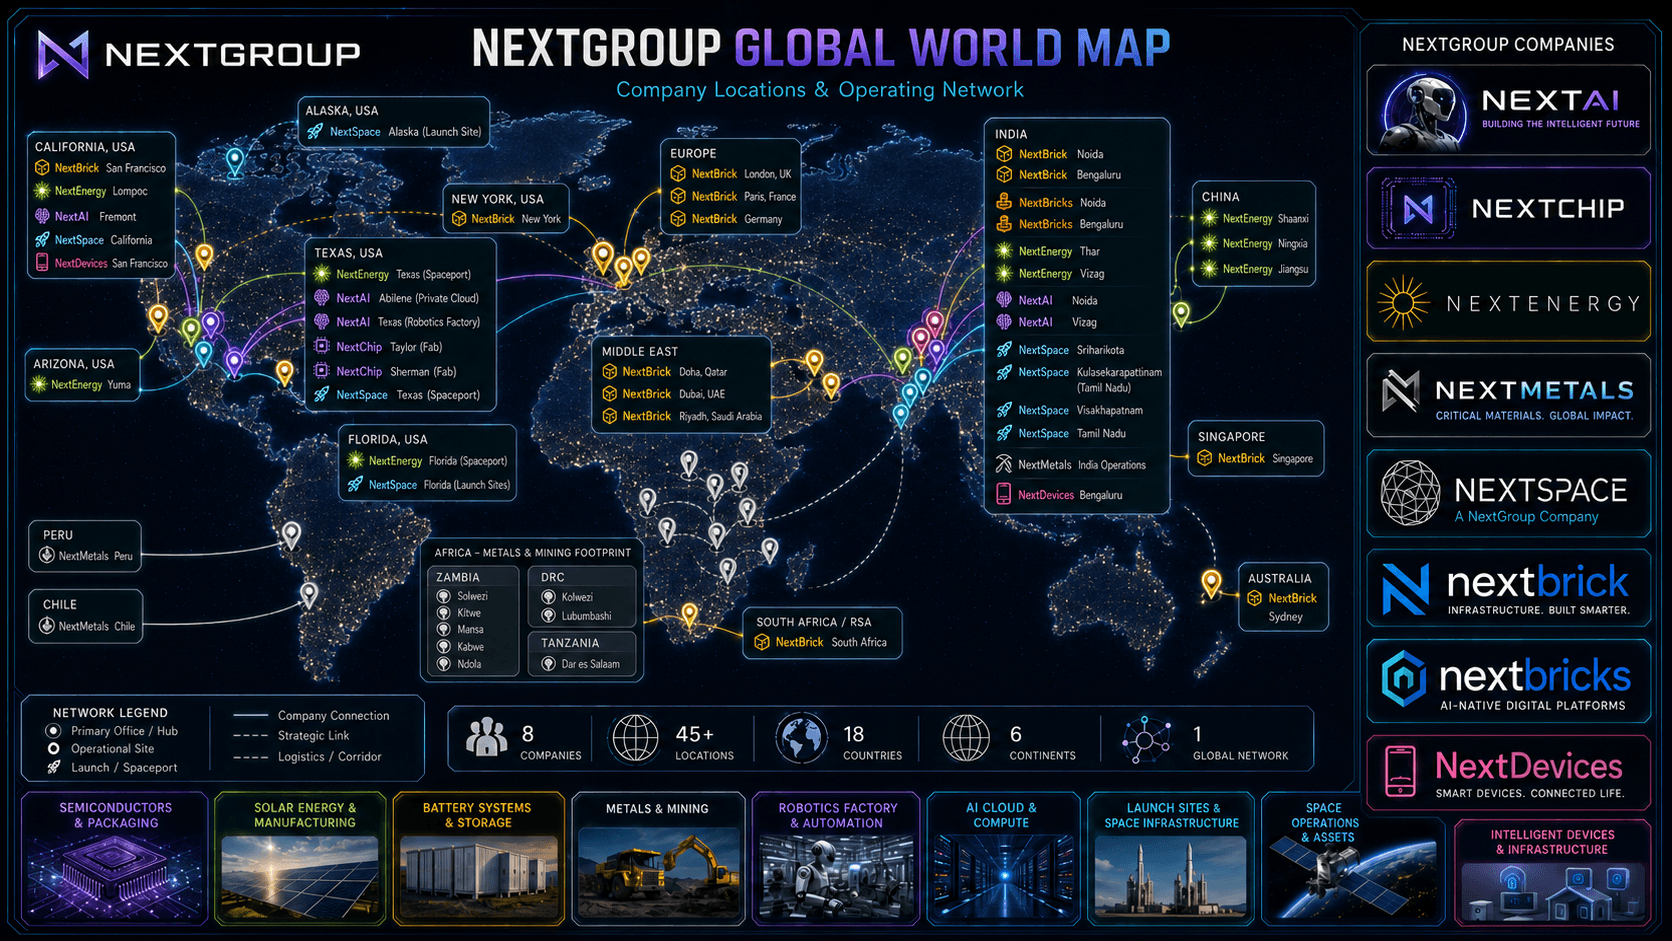Click the teal map pin over Alaska
Image resolution: width=1672 pixels, height=941 pixels.
click(235, 161)
